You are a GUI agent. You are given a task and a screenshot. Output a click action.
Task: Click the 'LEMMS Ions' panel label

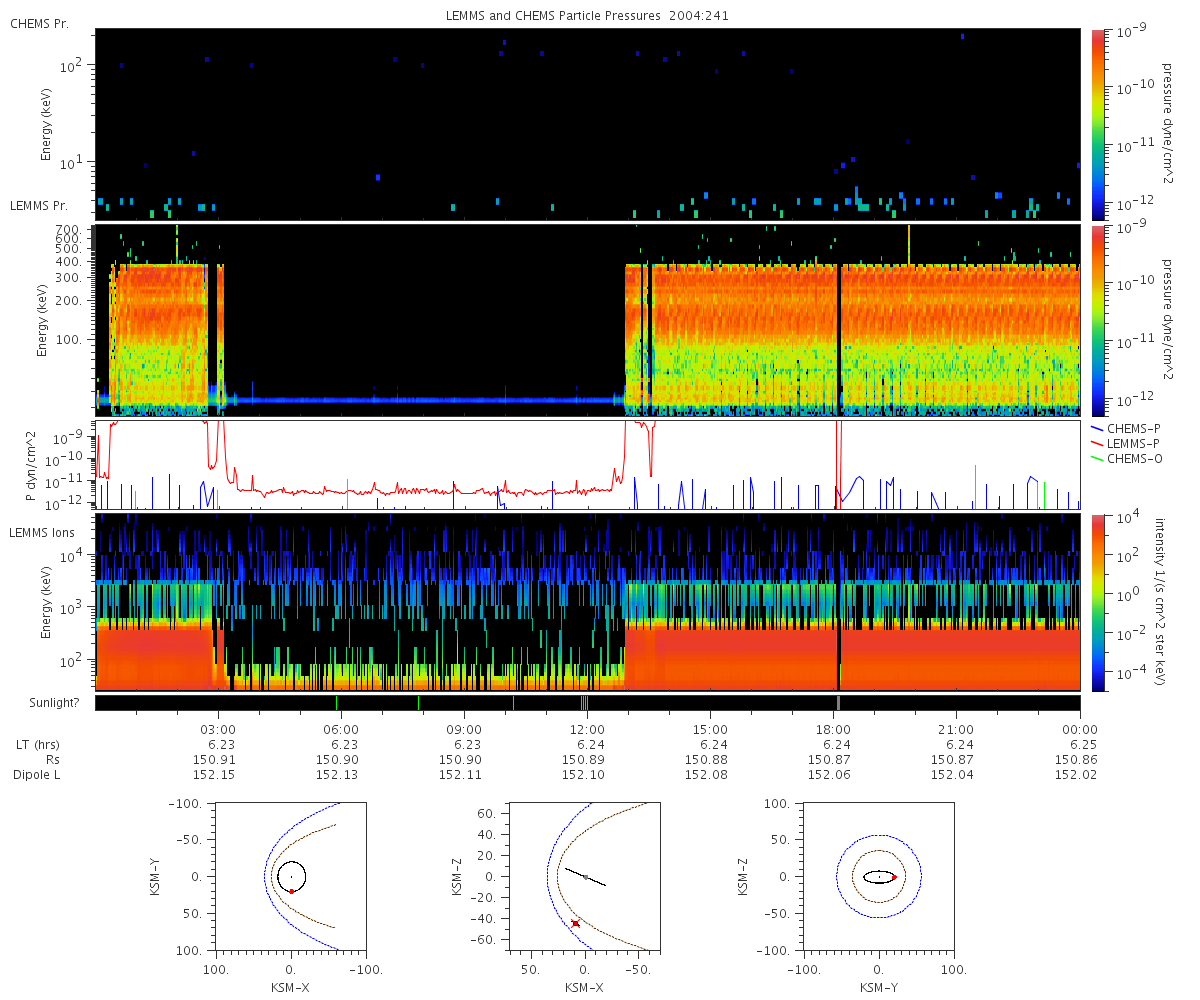43,534
